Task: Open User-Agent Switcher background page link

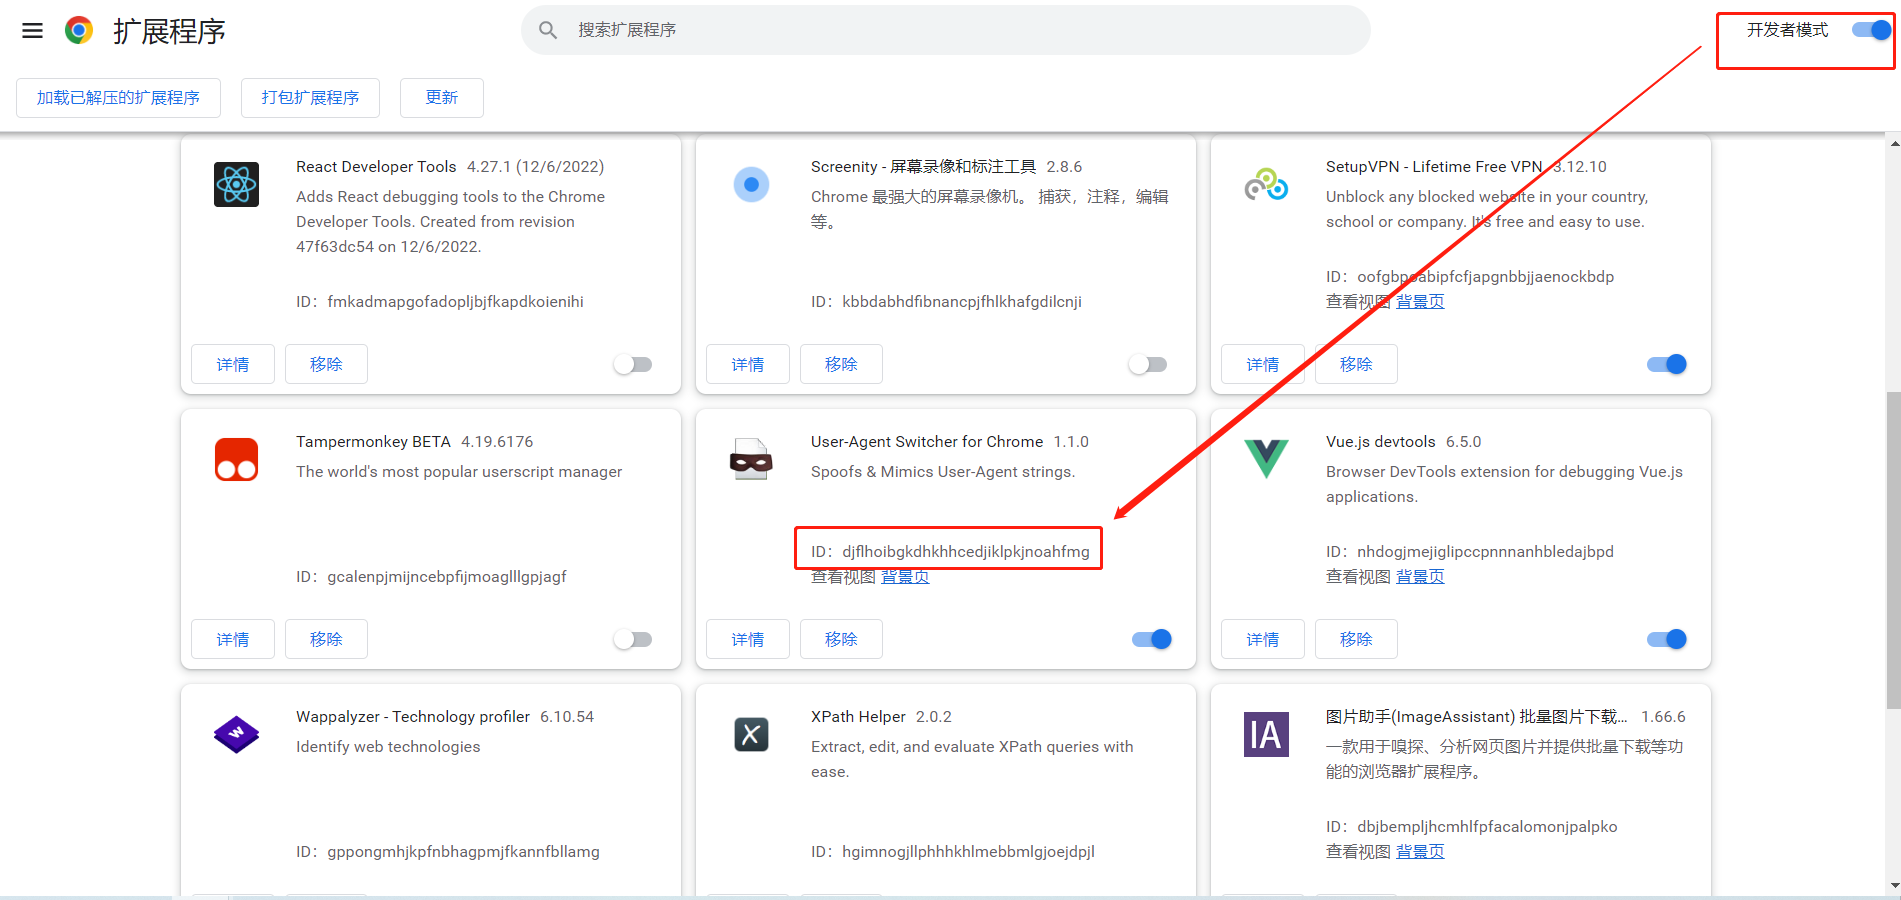Action: click(905, 577)
